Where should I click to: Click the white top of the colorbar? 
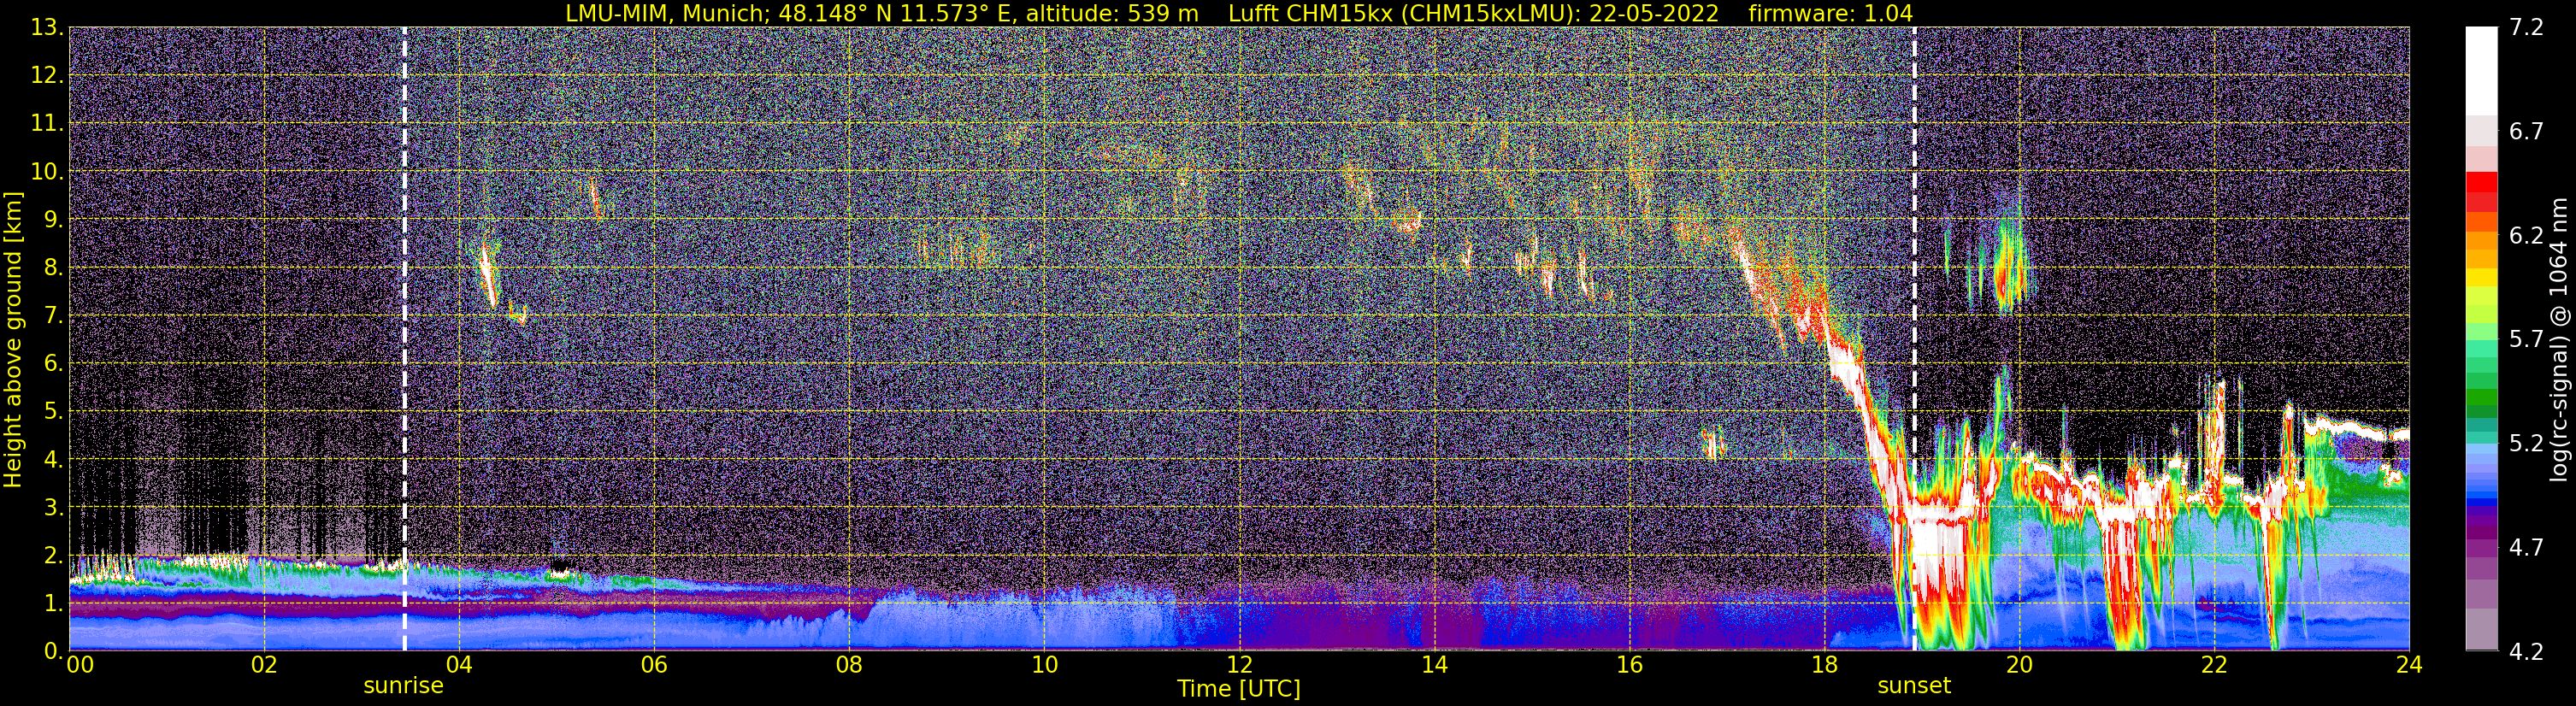(x=2481, y=70)
